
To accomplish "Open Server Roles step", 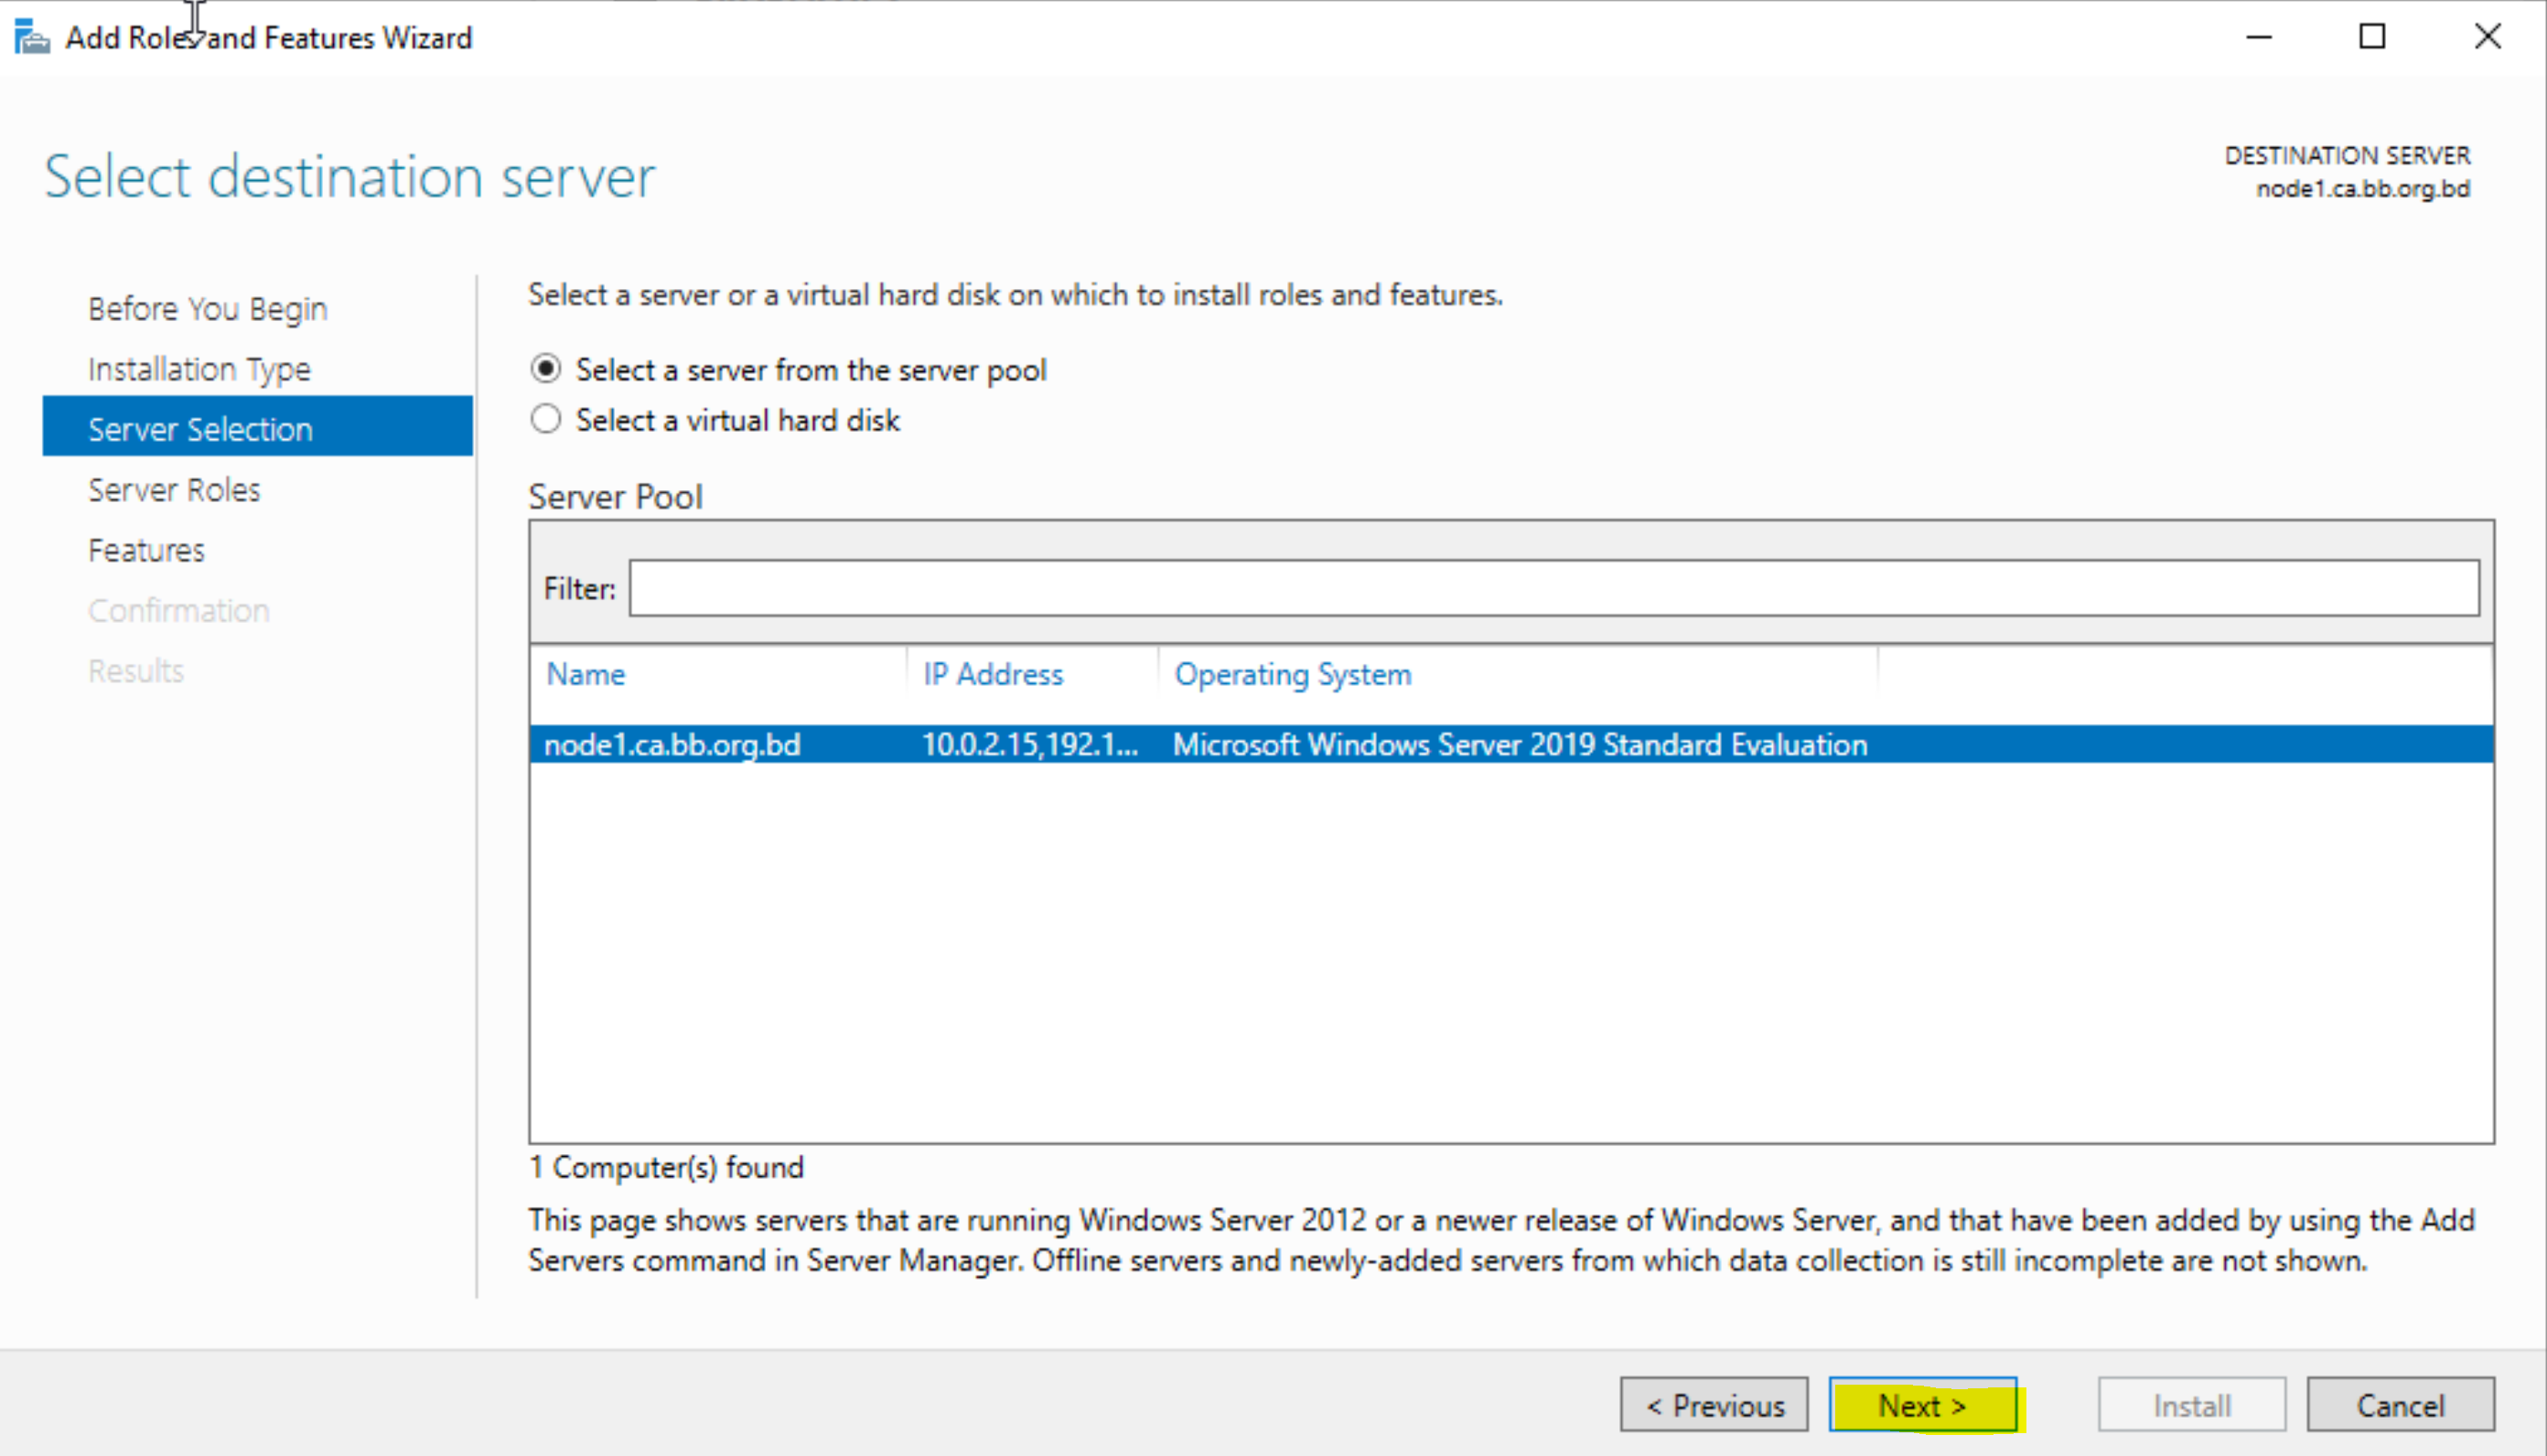I will click(174, 490).
